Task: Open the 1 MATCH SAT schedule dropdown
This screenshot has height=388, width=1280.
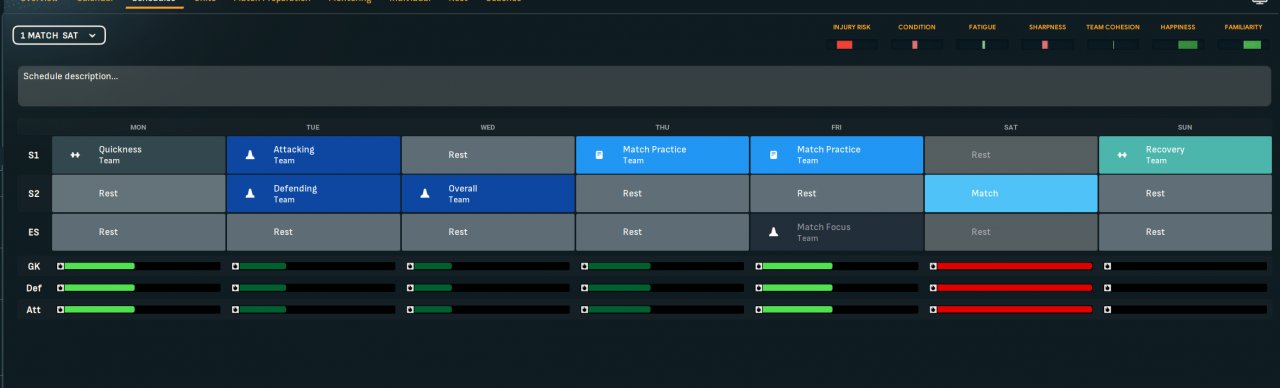Action: (59, 35)
